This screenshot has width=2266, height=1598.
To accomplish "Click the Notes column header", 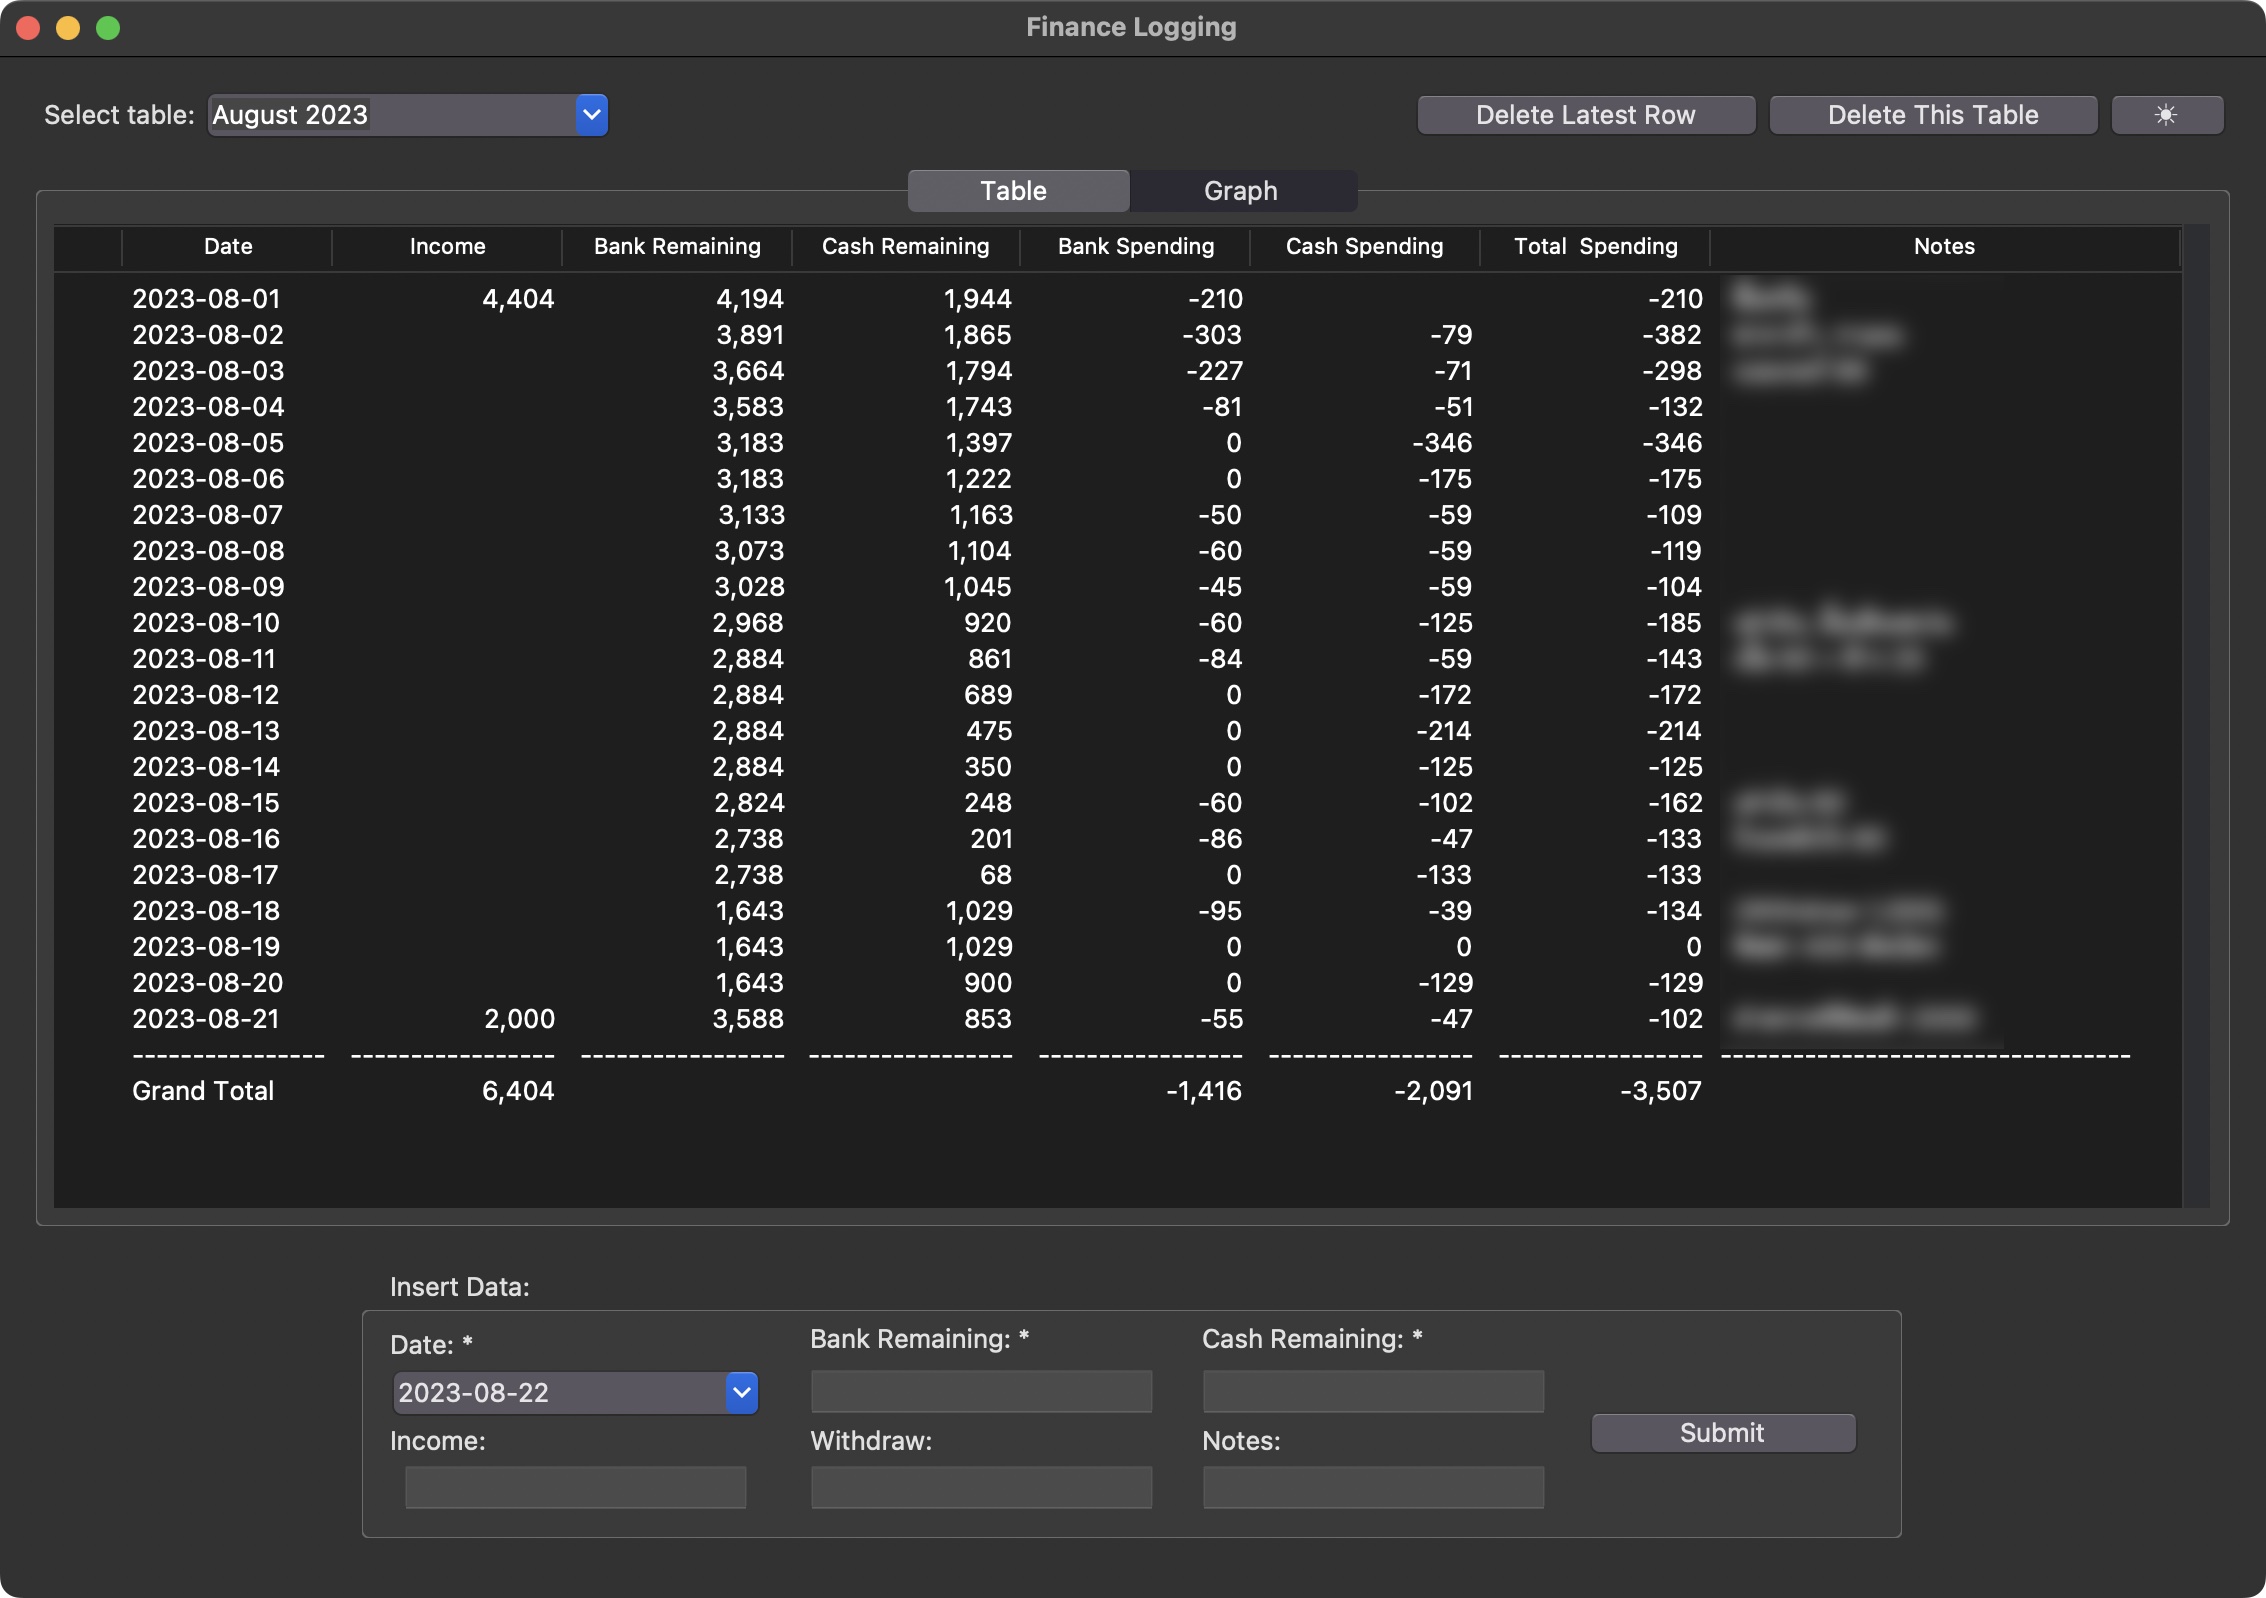I will click(x=1943, y=246).
